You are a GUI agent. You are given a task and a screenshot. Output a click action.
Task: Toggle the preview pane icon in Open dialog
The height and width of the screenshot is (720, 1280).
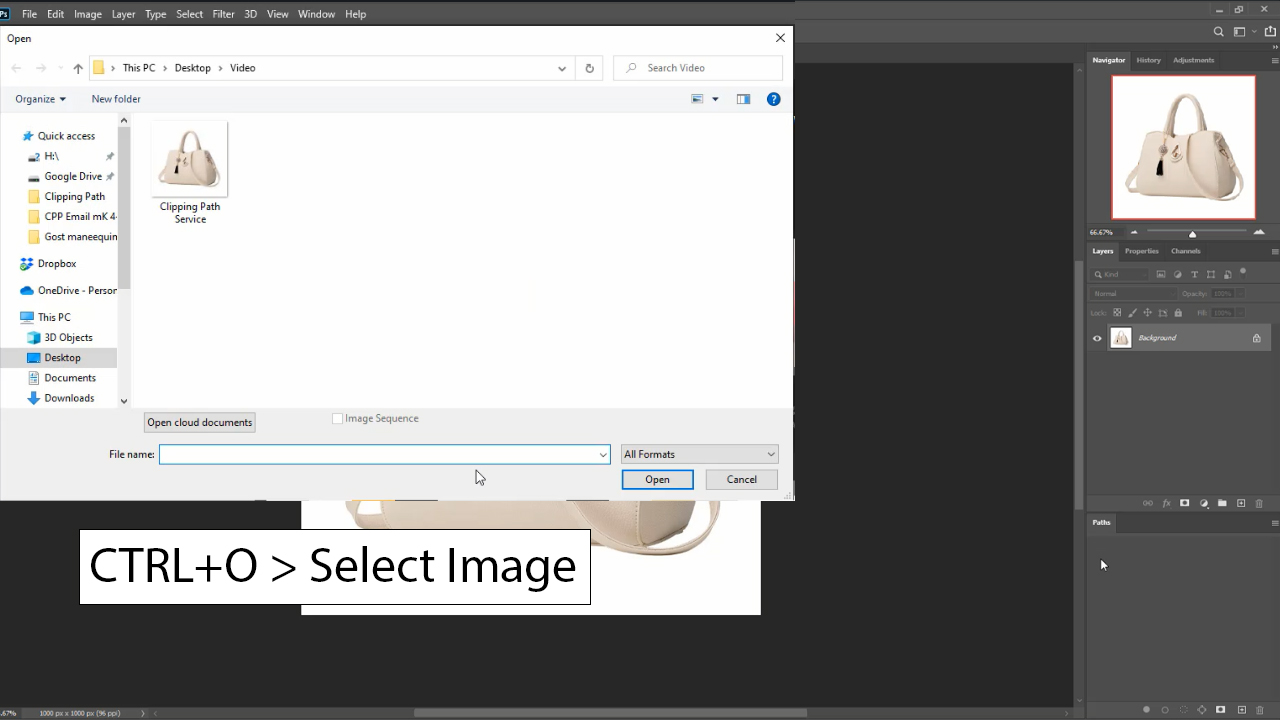(x=743, y=99)
